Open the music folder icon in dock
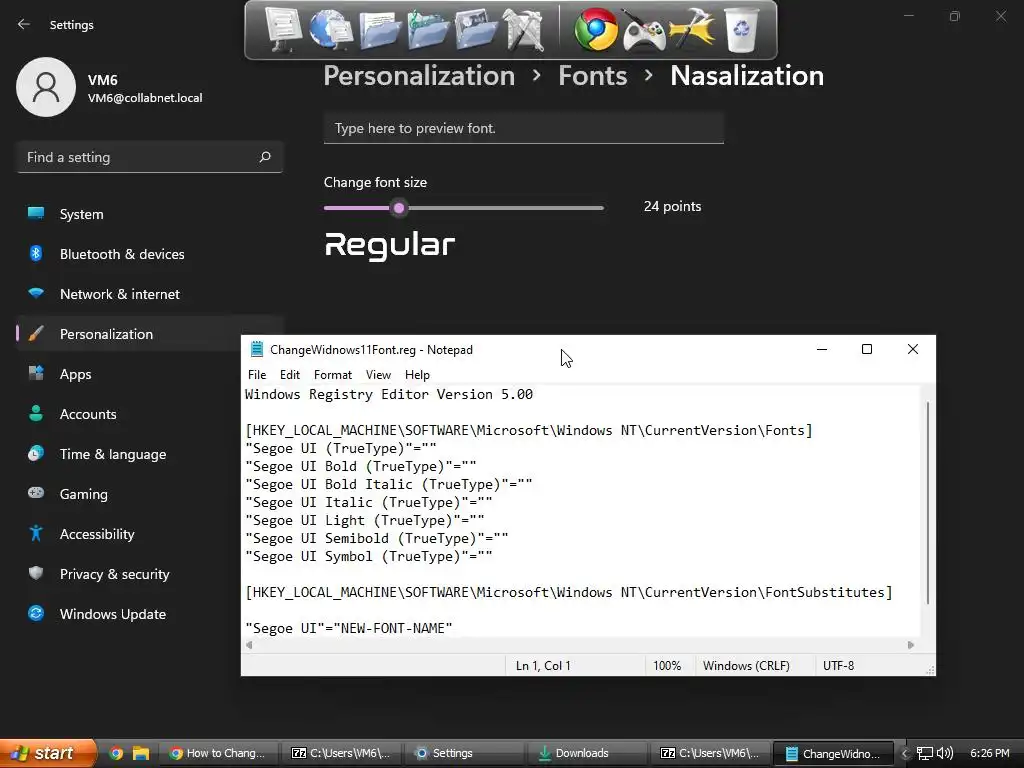 tap(428, 31)
